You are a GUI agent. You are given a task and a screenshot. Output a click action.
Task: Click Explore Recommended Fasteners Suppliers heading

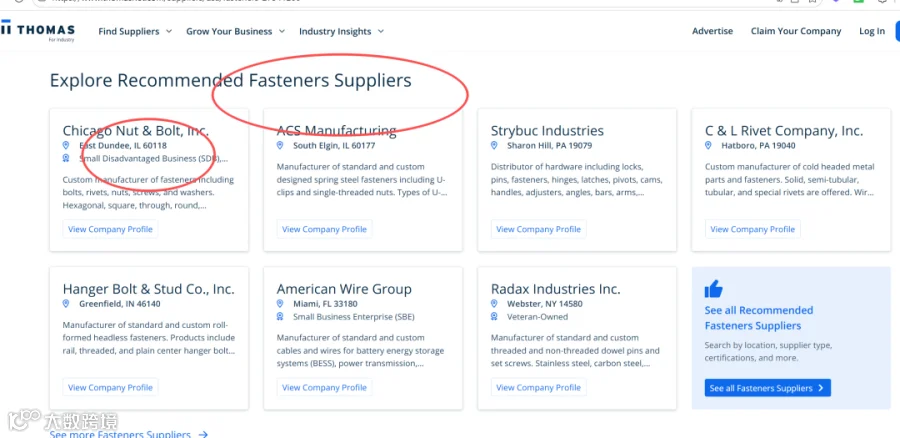tap(231, 80)
